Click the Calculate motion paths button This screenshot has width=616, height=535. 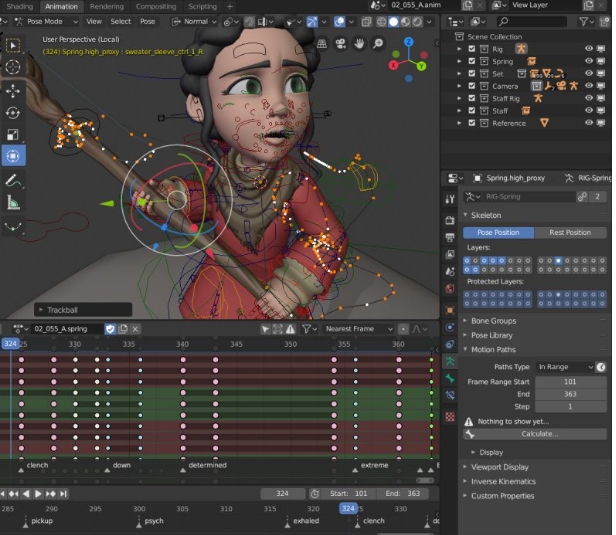click(535, 434)
